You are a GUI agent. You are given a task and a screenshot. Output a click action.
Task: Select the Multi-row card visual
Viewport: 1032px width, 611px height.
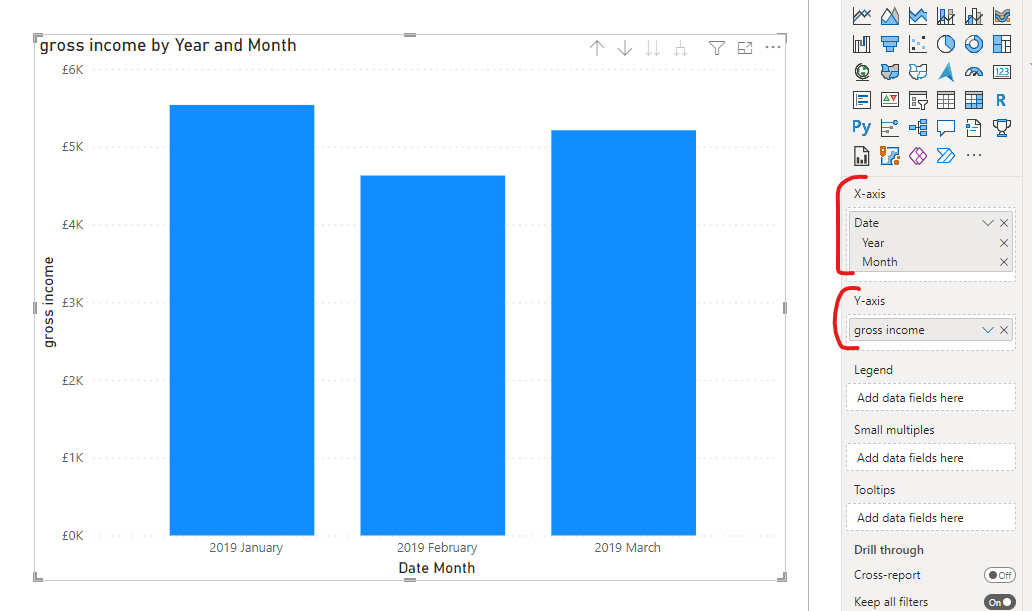pyautogui.click(x=862, y=100)
